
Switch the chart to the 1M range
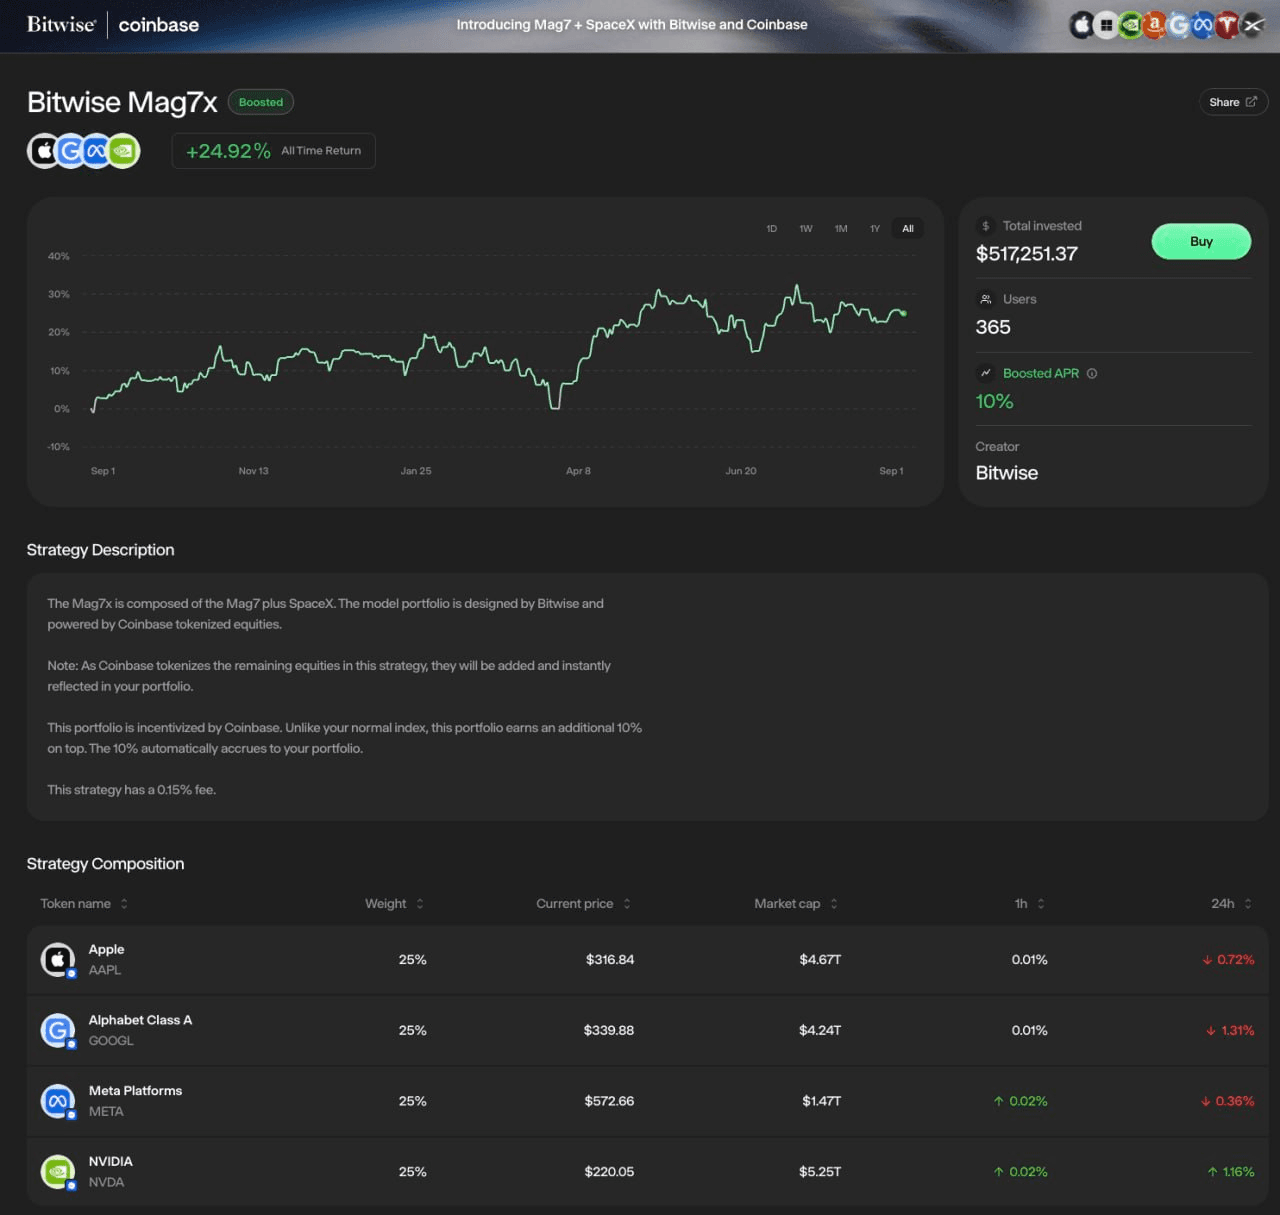tap(841, 229)
